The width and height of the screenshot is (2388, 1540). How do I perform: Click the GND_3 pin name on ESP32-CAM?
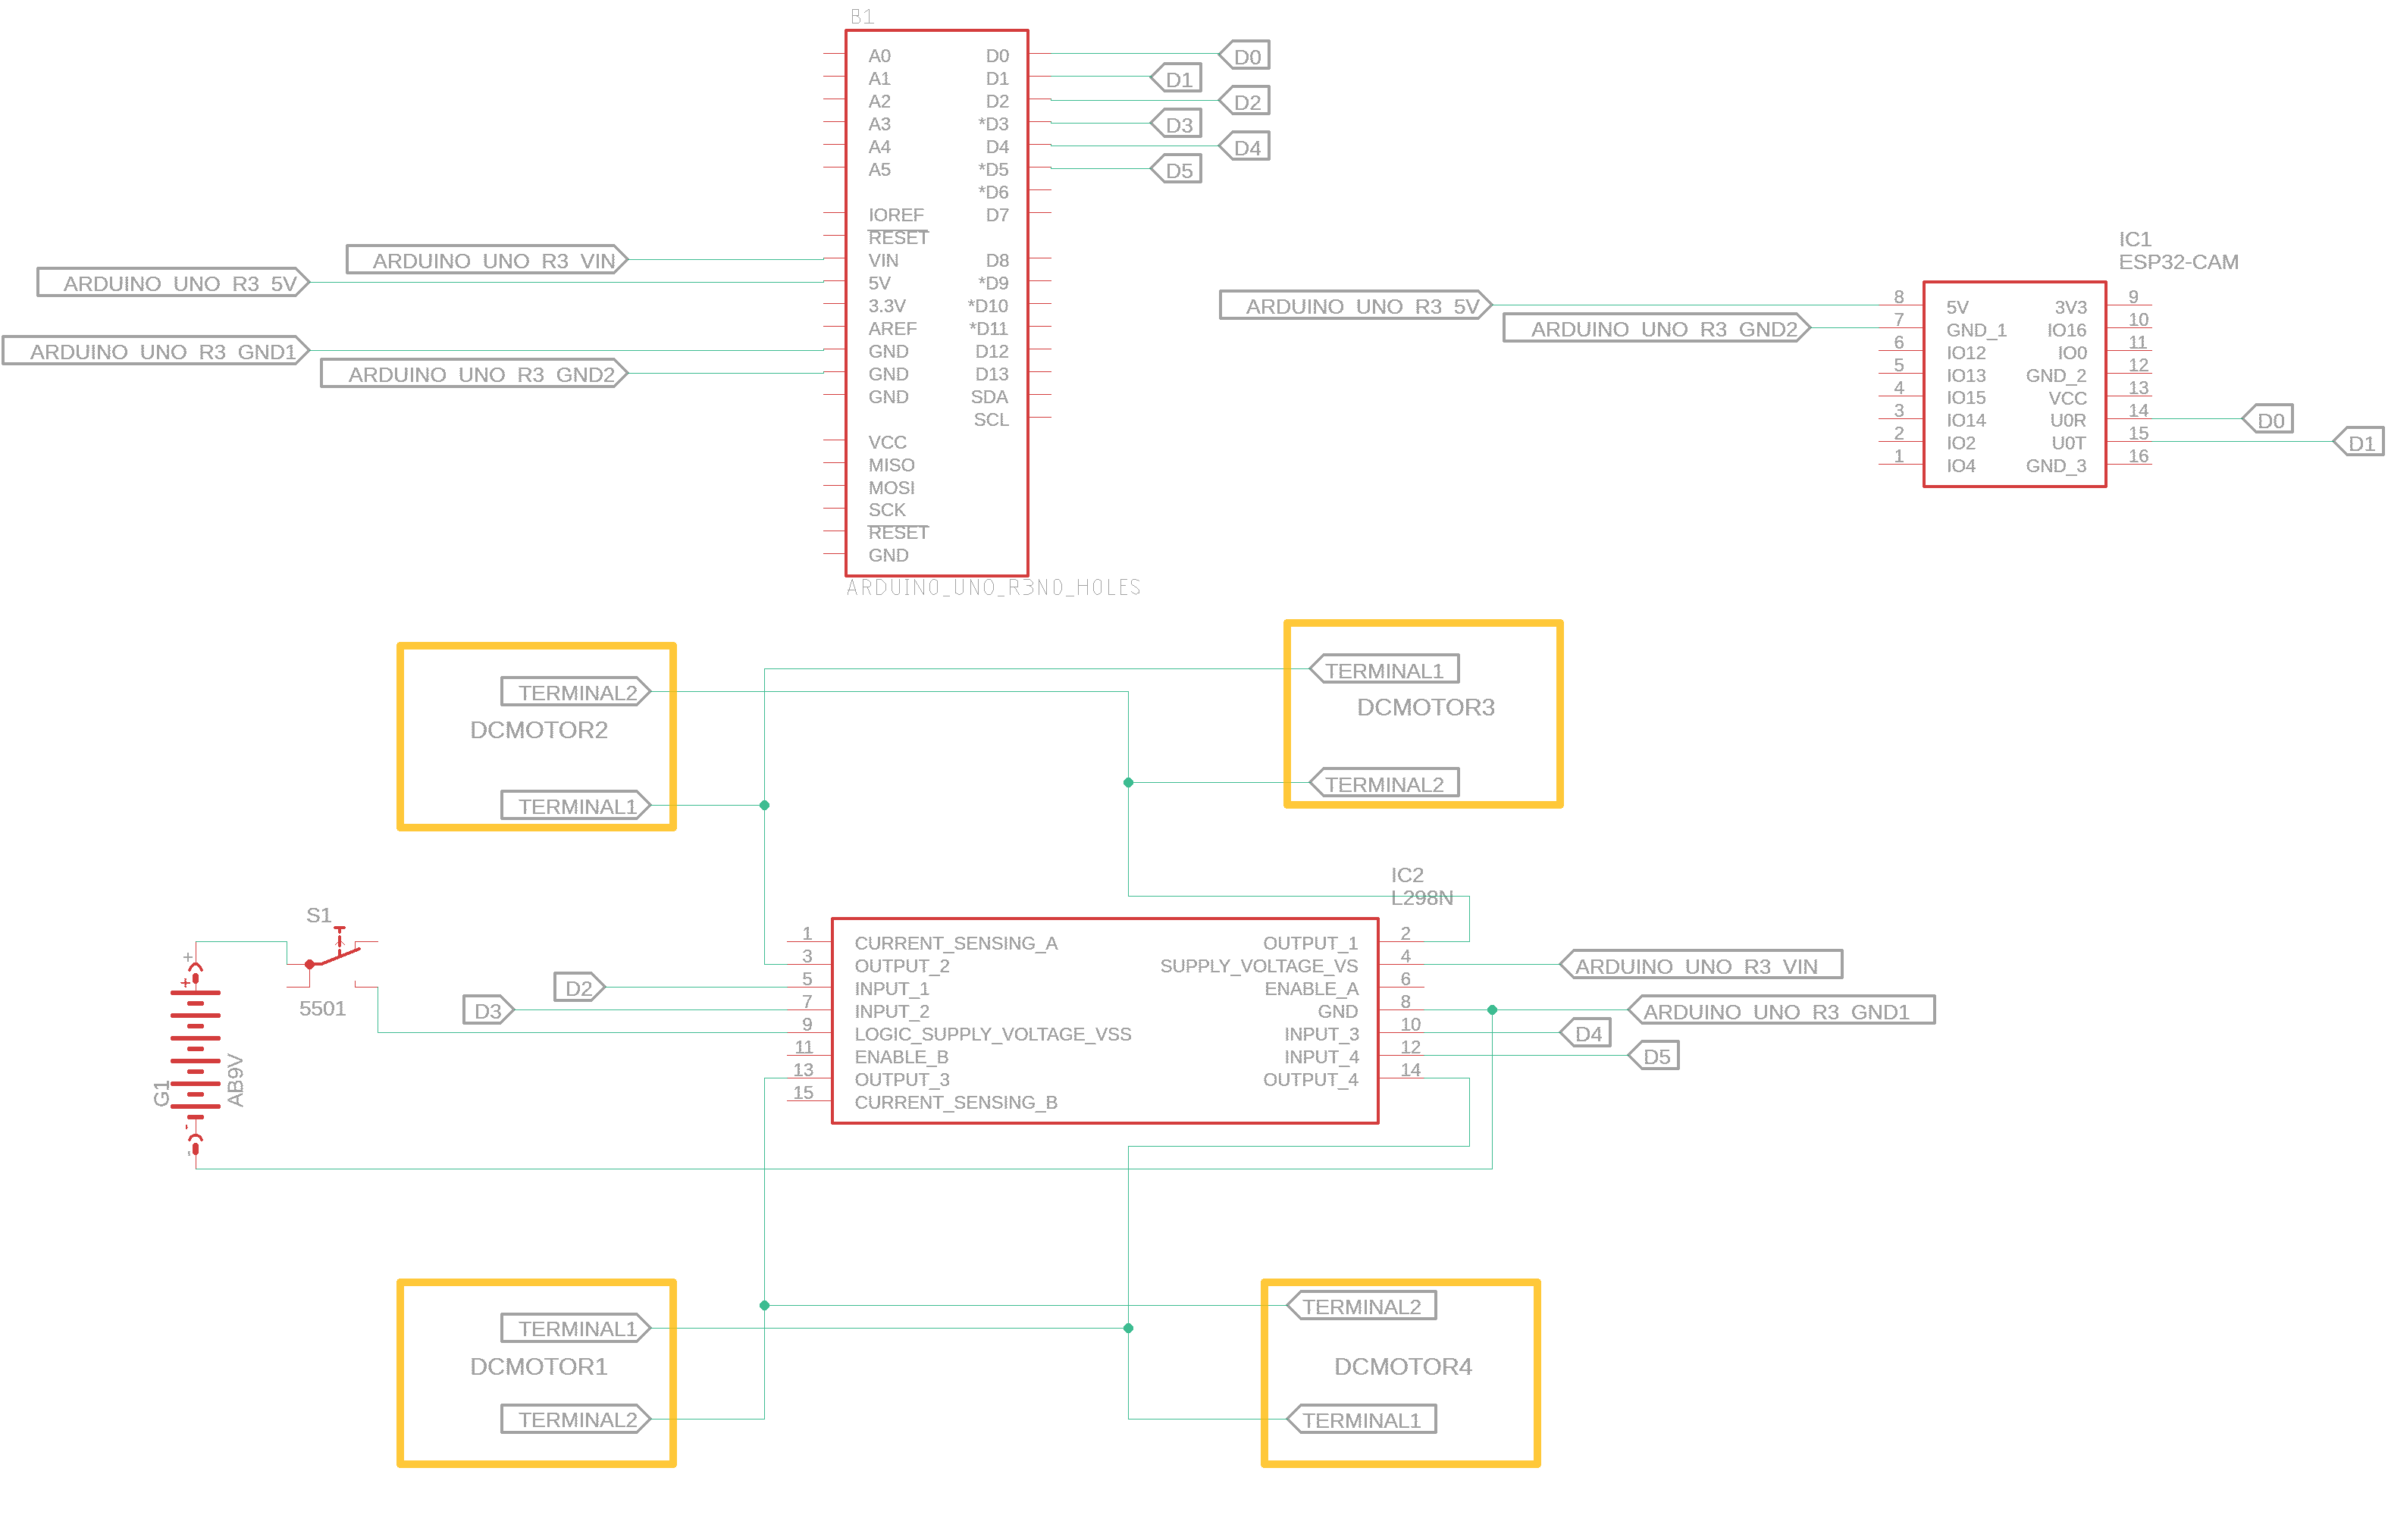tap(2056, 466)
